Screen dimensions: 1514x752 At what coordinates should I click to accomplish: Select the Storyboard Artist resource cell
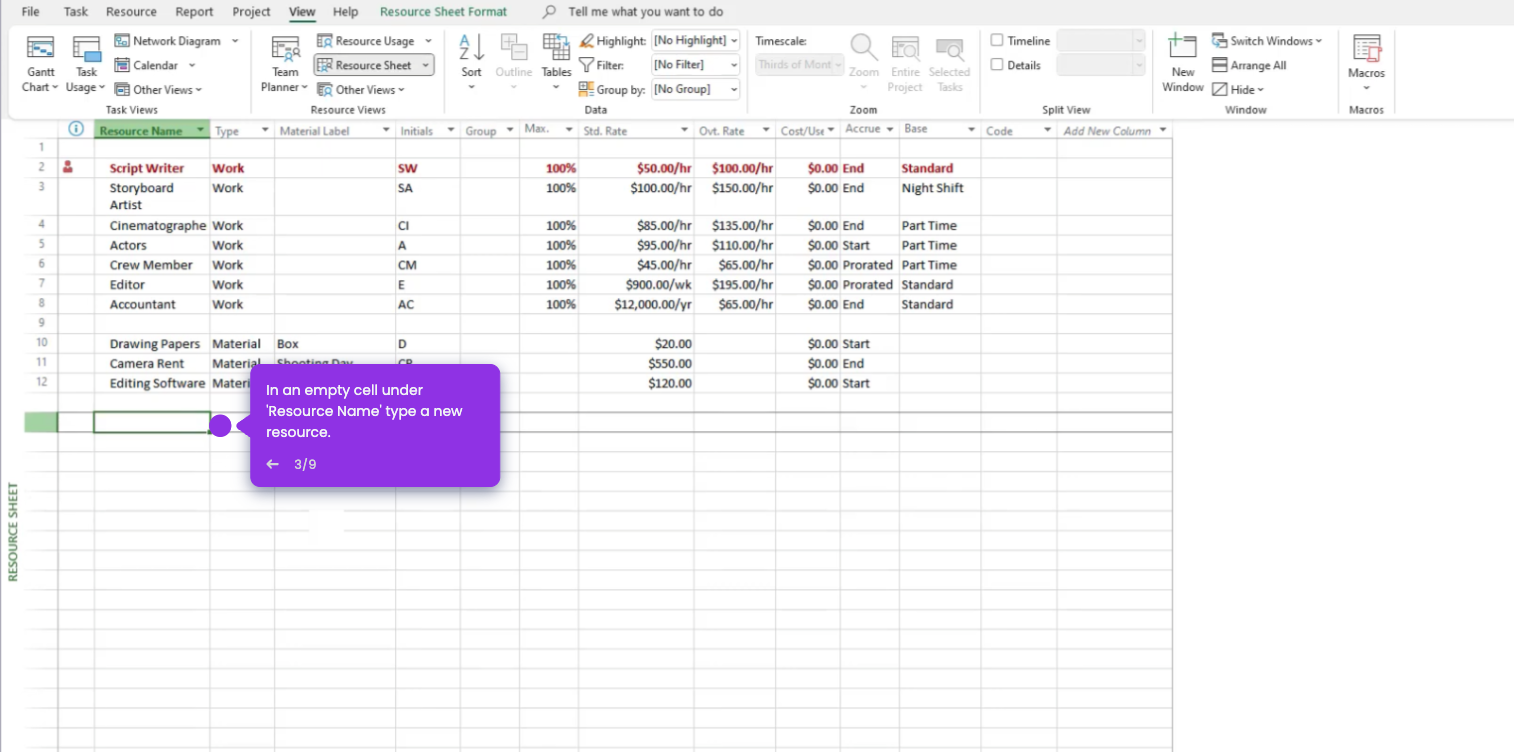[152, 196]
